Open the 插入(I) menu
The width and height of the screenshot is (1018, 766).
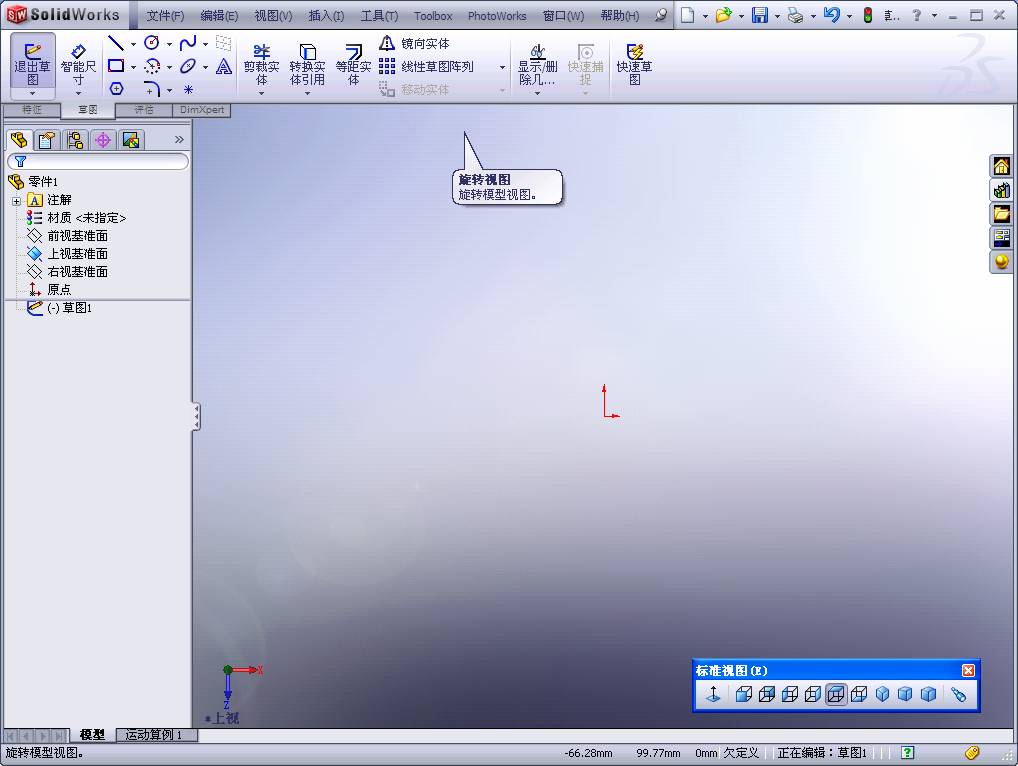click(x=326, y=16)
